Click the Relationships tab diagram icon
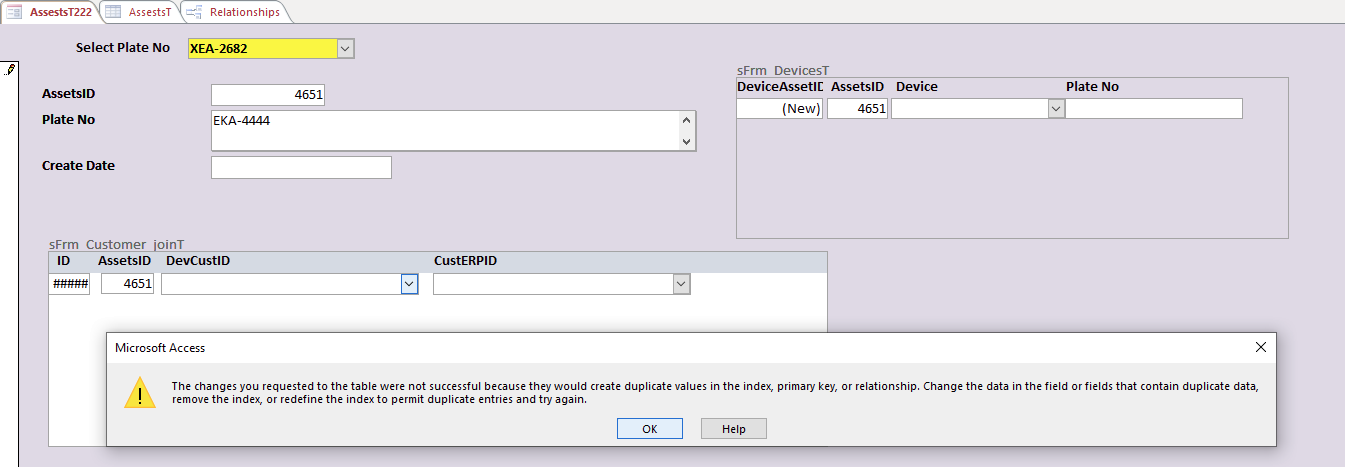The height and width of the screenshot is (467, 1345). click(x=193, y=12)
